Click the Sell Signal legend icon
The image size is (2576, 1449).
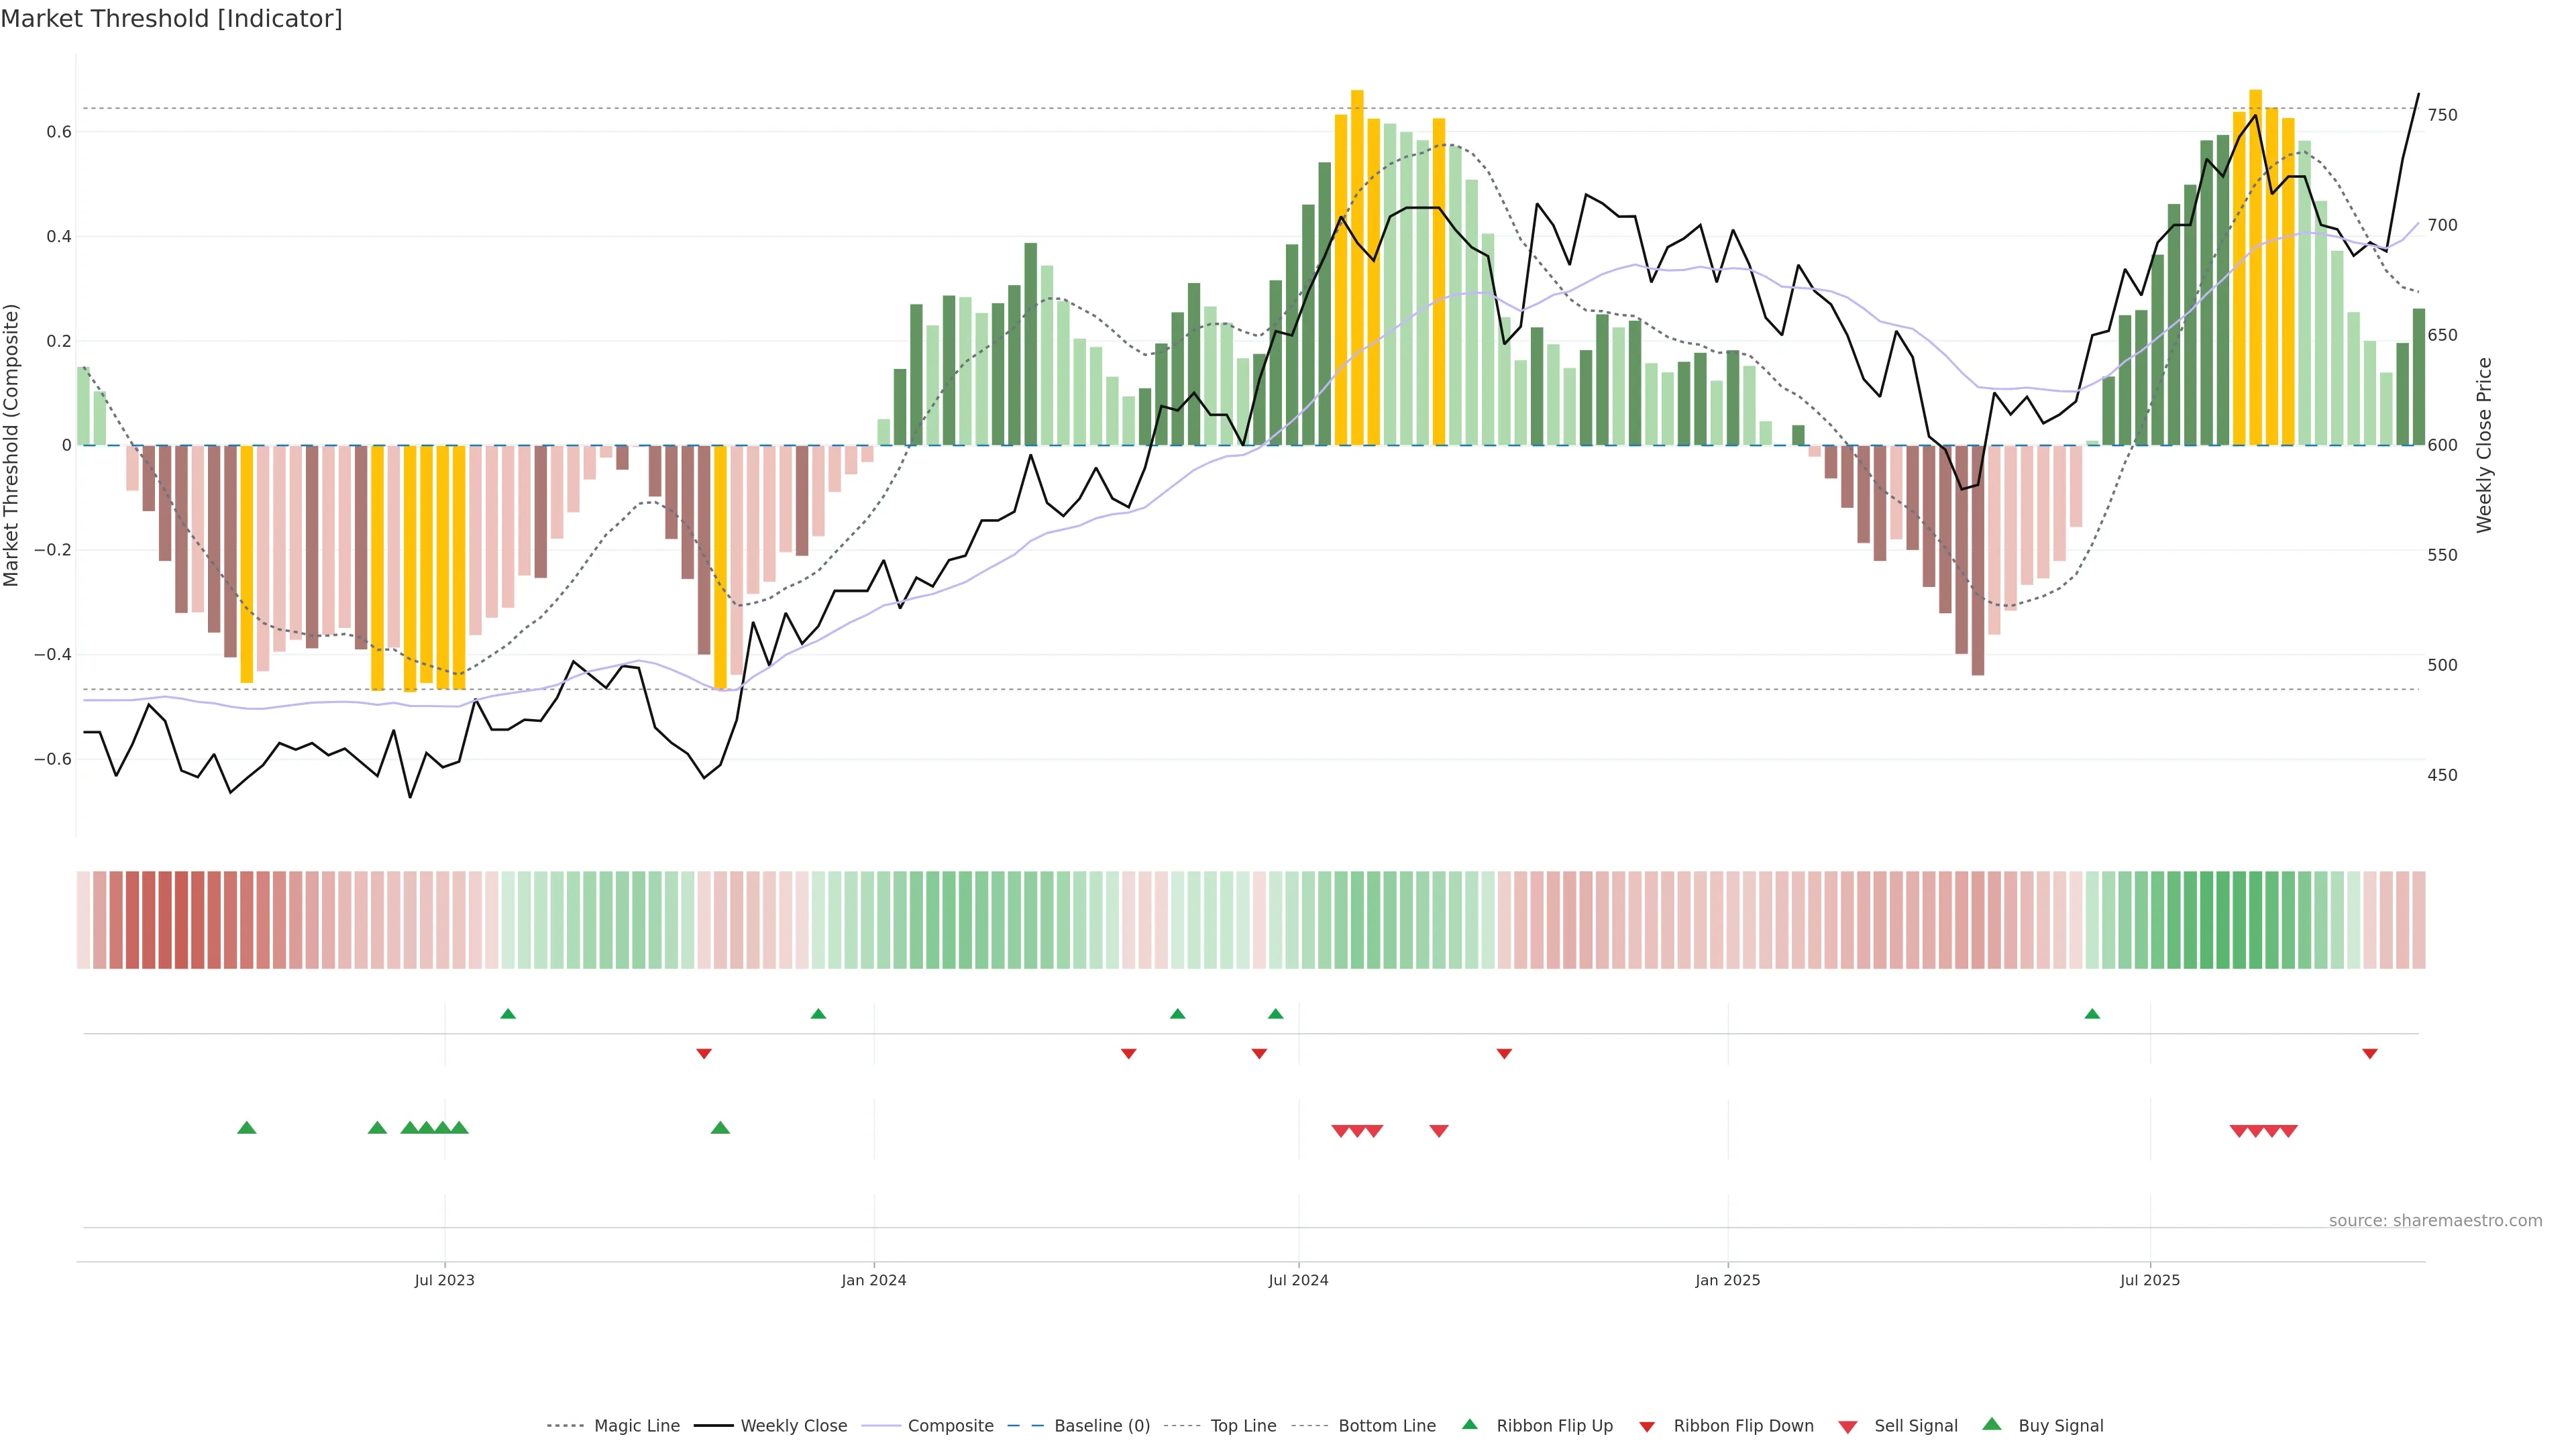pyautogui.click(x=1847, y=1426)
